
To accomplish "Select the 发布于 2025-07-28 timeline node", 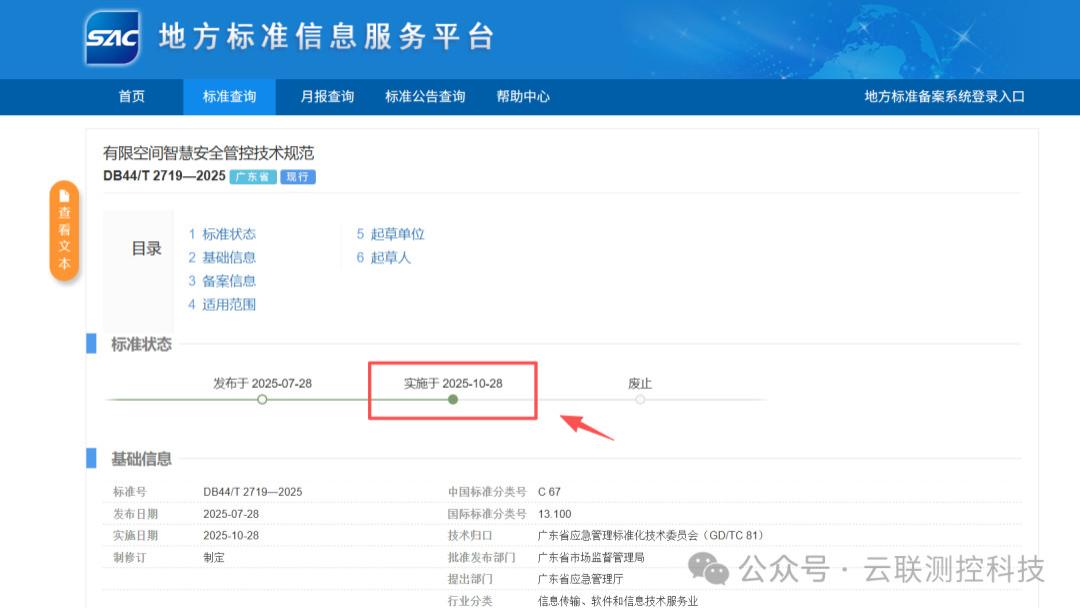I will 262,399.
